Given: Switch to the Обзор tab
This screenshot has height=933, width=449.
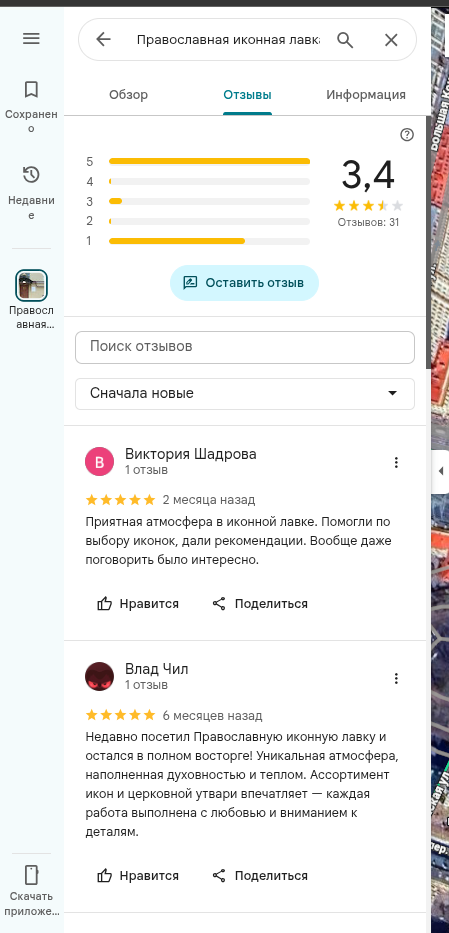Looking at the screenshot, I should pyautogui.click(x=128, y=95).
